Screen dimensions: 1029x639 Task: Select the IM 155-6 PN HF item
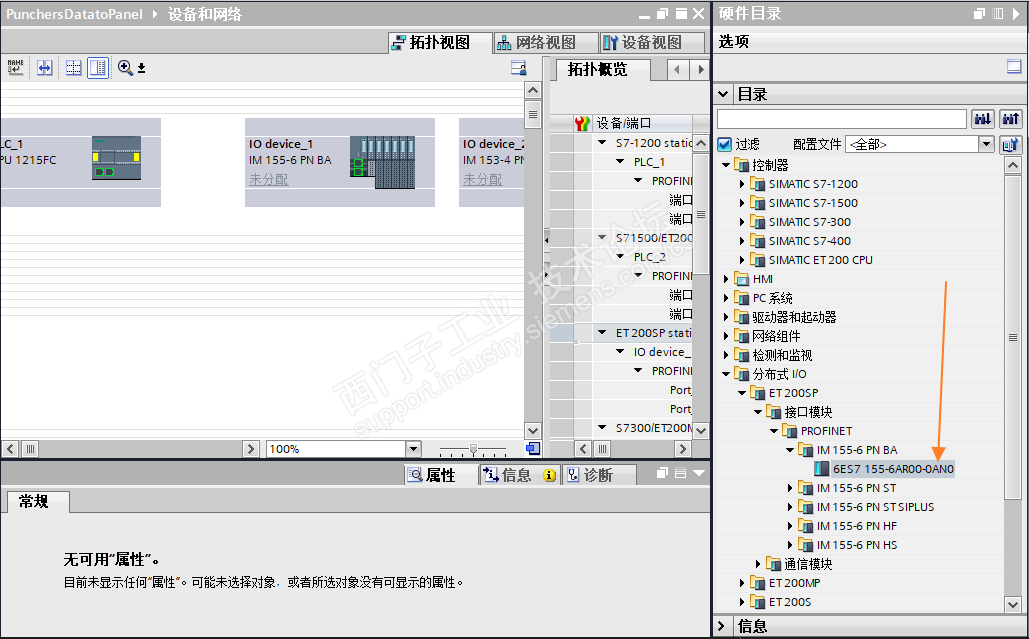pos(856,526)
